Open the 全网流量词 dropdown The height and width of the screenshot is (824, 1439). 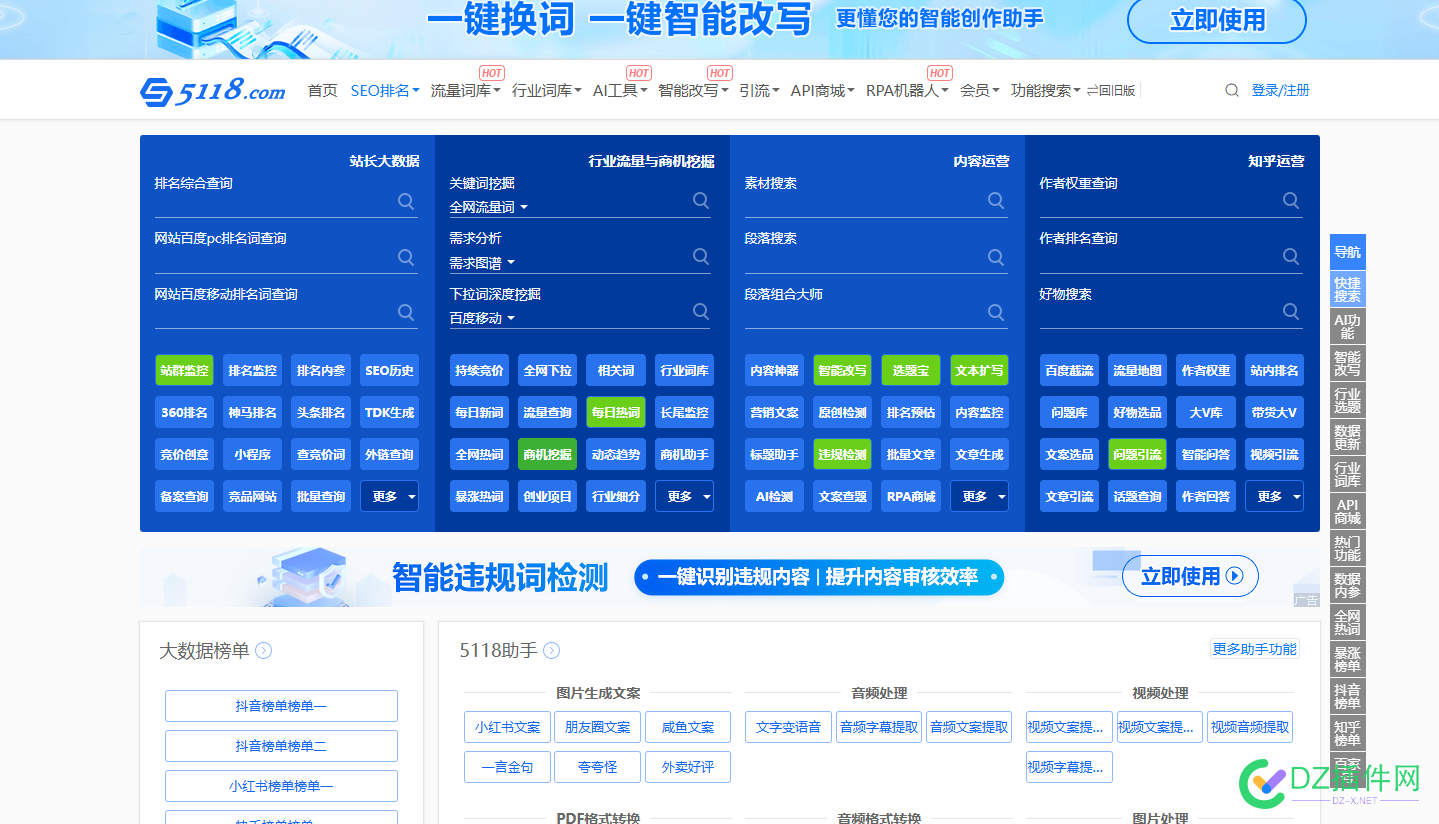pos(488,207)
